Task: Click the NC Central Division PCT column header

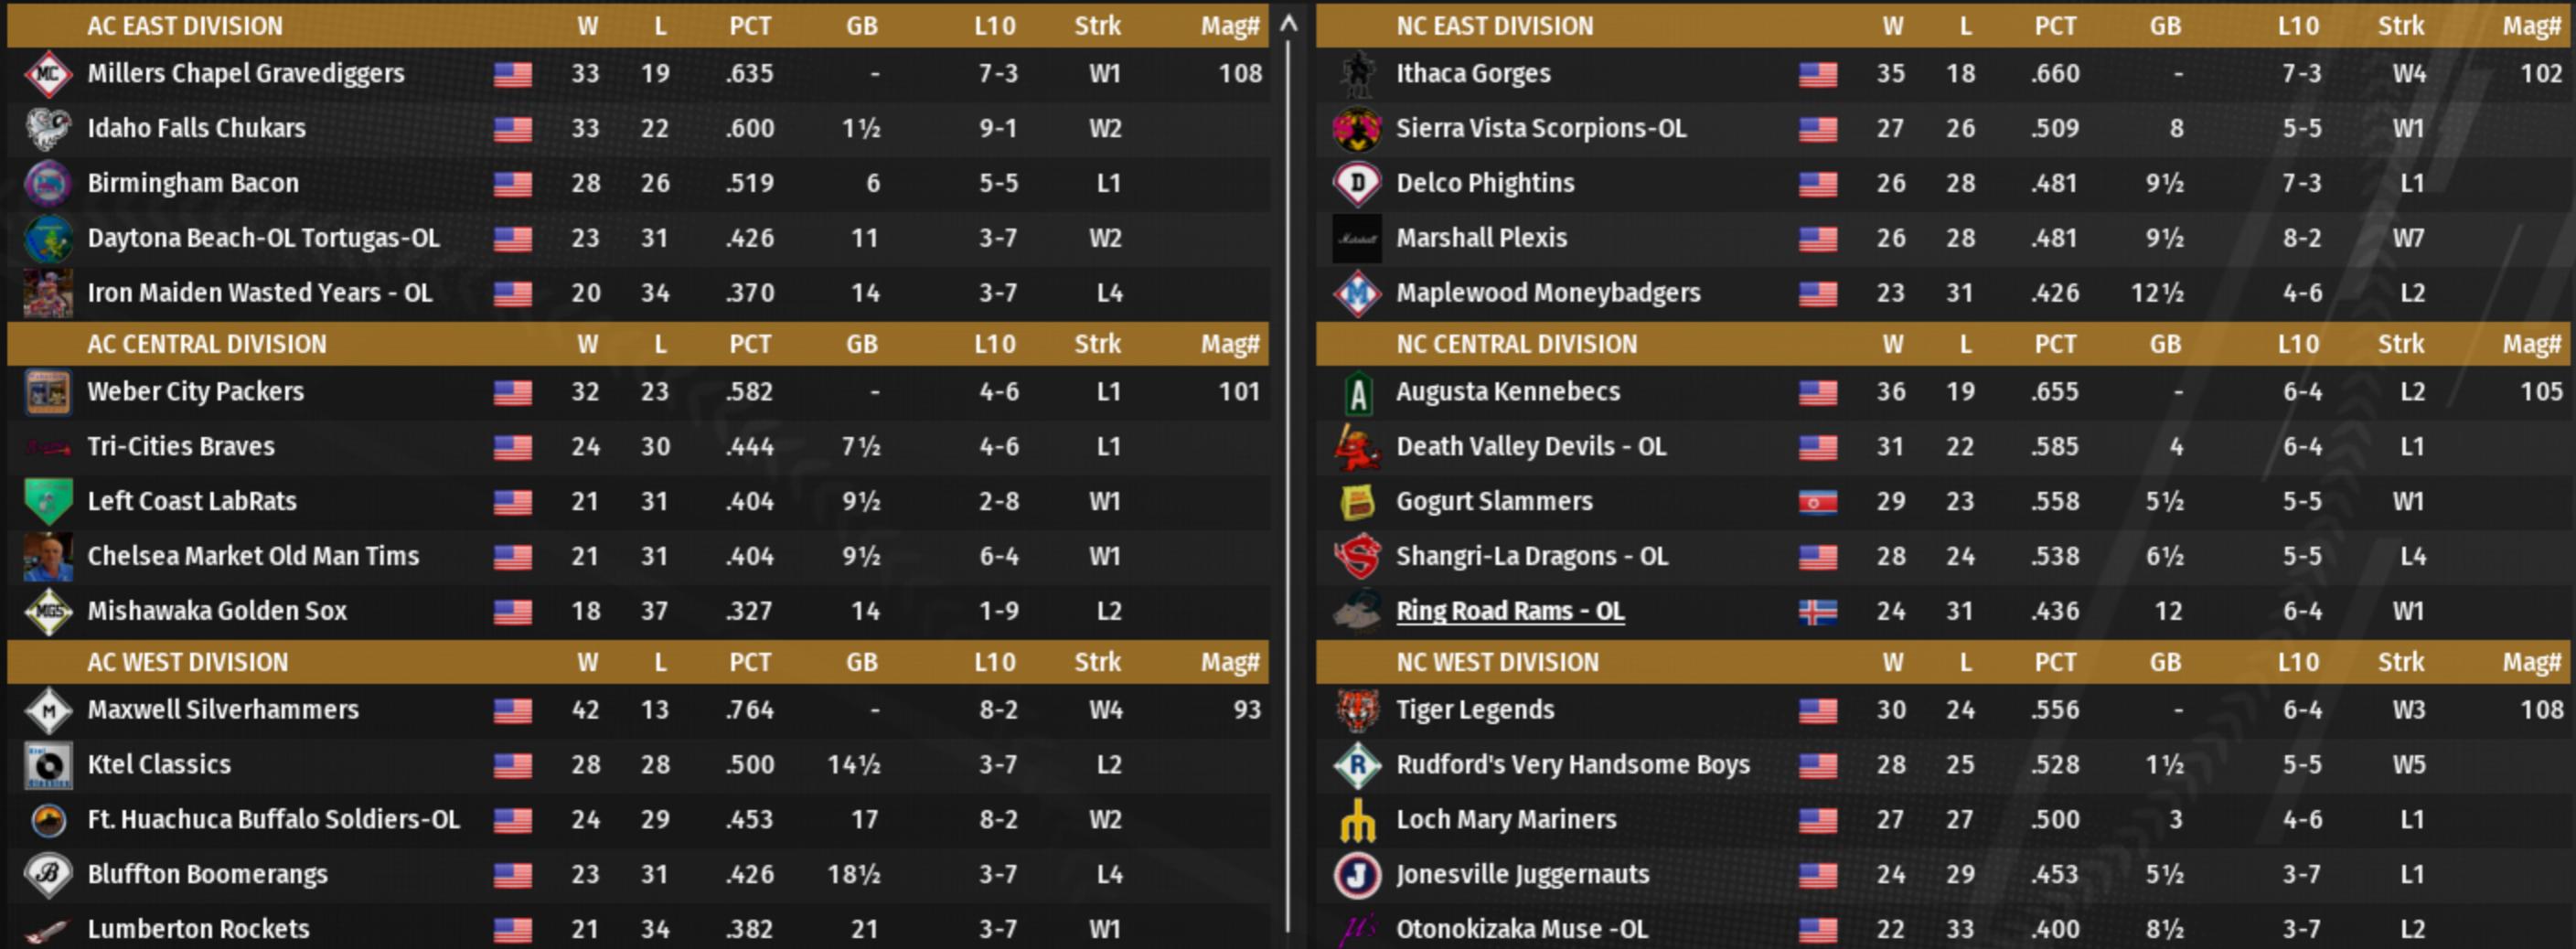Action: click(2055, 344)
